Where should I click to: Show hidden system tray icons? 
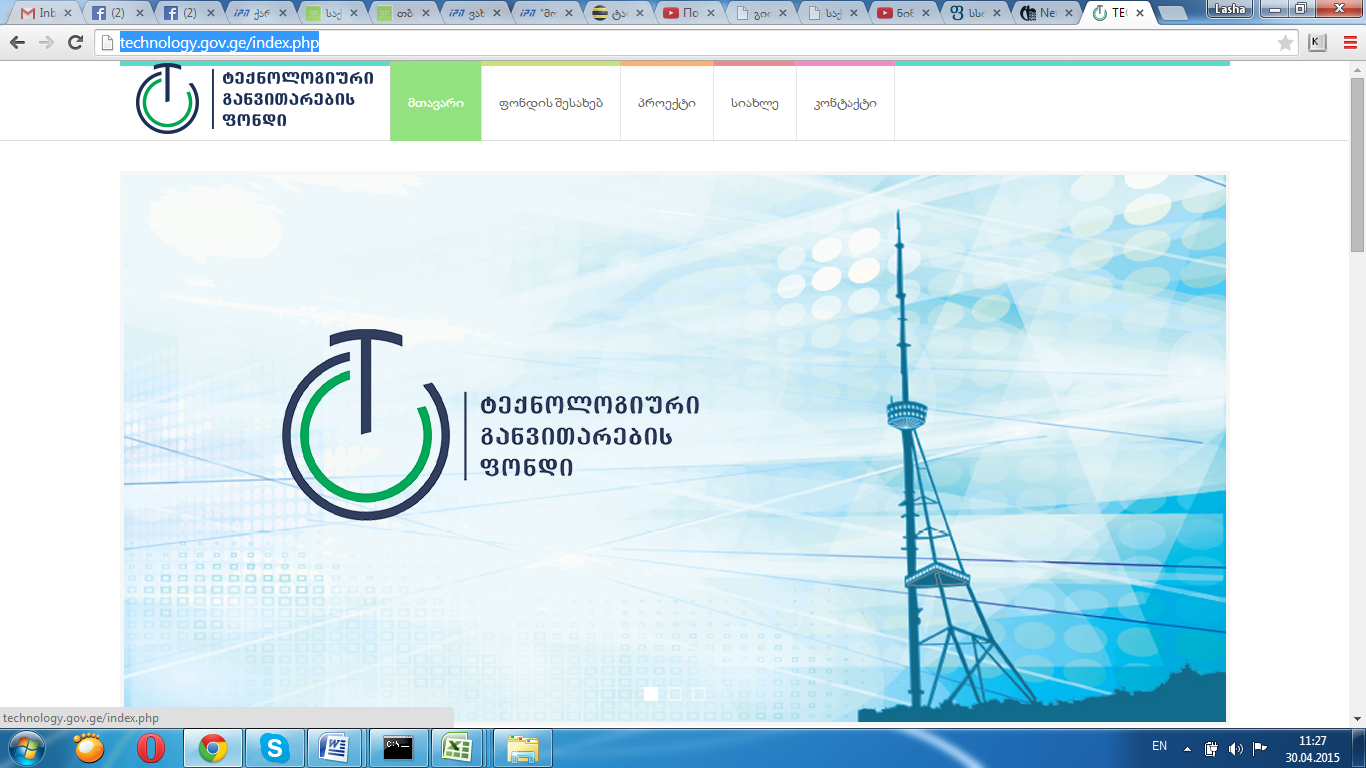click(1187, 748)
